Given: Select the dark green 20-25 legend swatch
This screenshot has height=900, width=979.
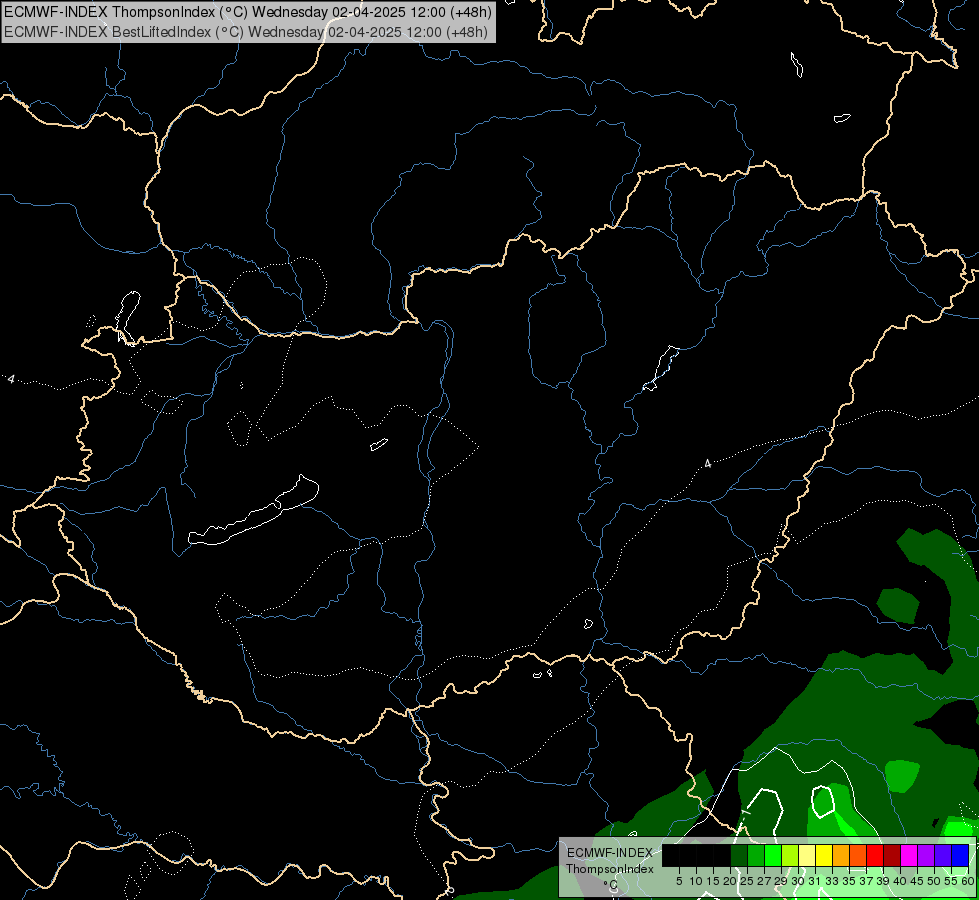Looking at the screenshot, I should 739,855.
